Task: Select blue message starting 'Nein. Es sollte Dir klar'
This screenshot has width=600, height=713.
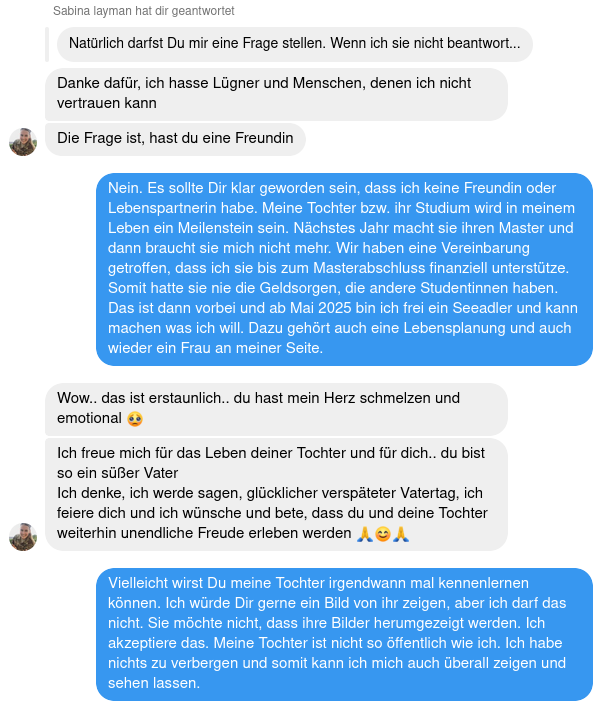Action: pyautogui.click(x=344, y=269)
